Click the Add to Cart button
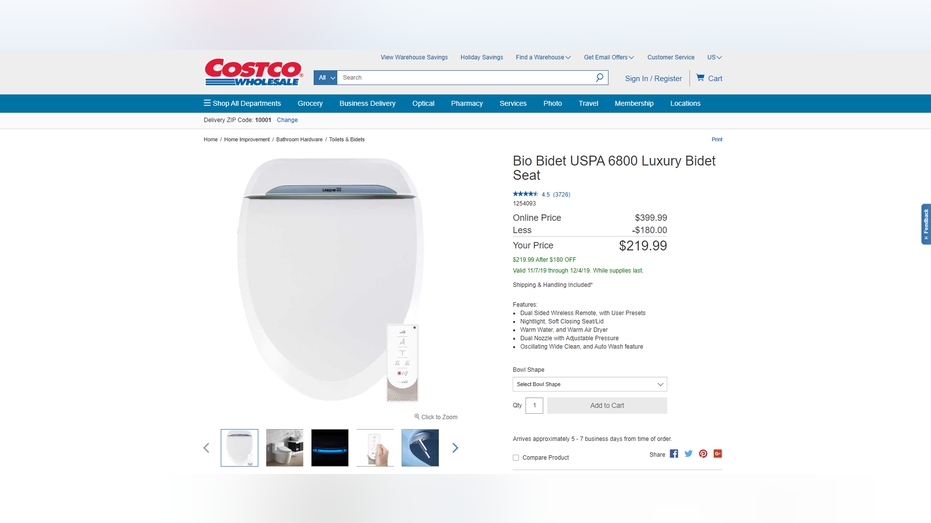This screenshot has width=931, height=523. (x=607, y=405)
